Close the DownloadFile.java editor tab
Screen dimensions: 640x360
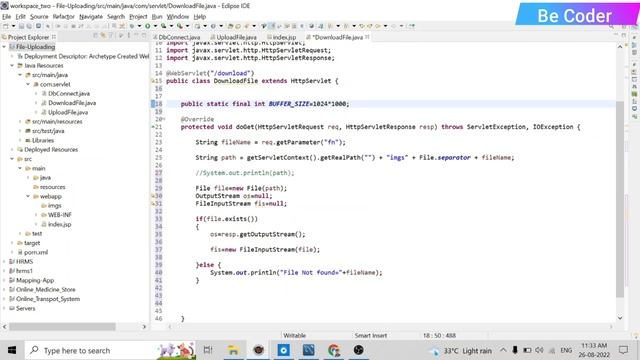367,37
